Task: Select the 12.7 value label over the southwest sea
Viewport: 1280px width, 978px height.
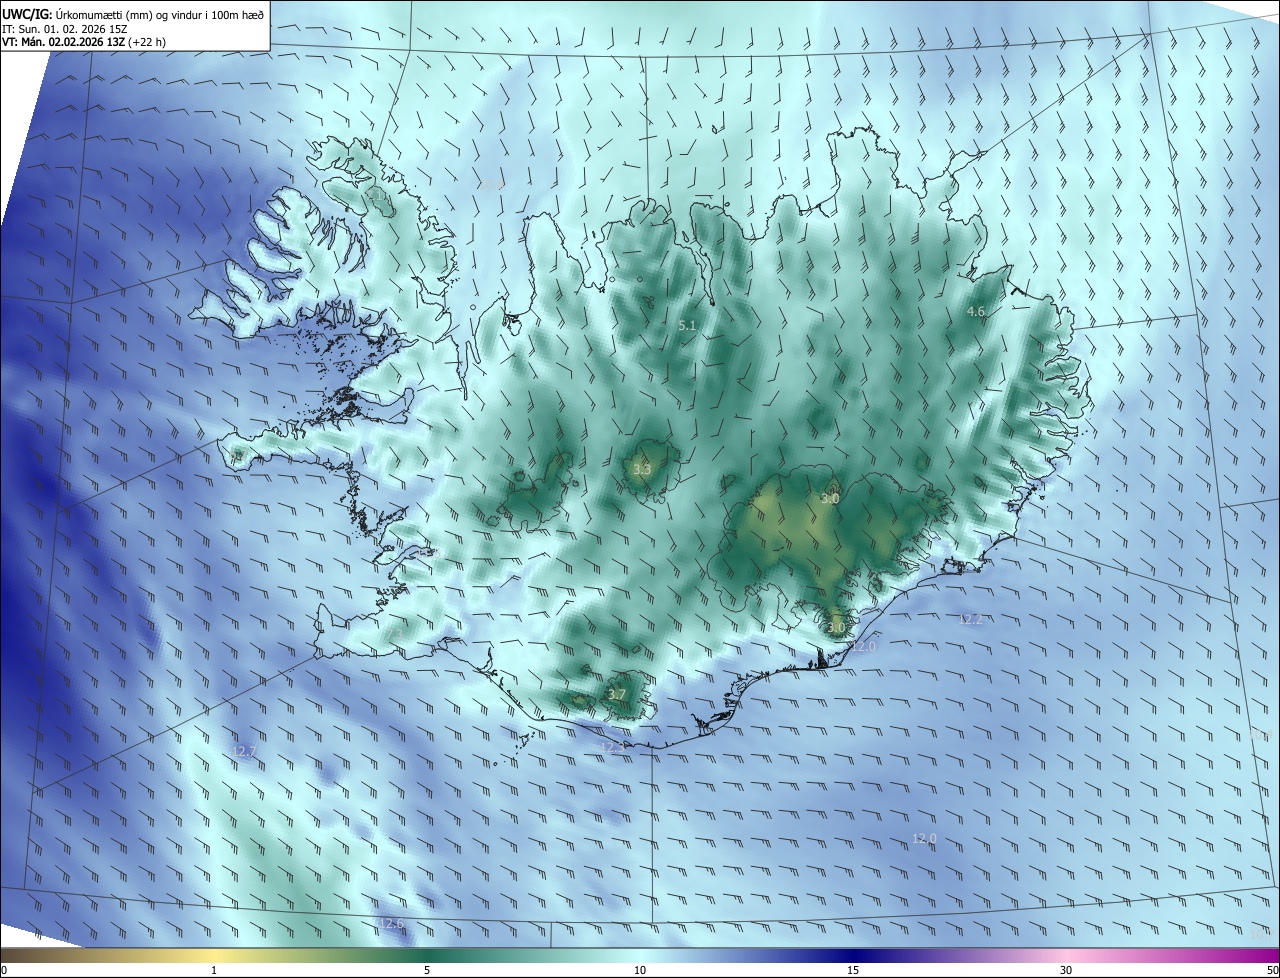Action: pyautogui.click(x=243, y=751)
